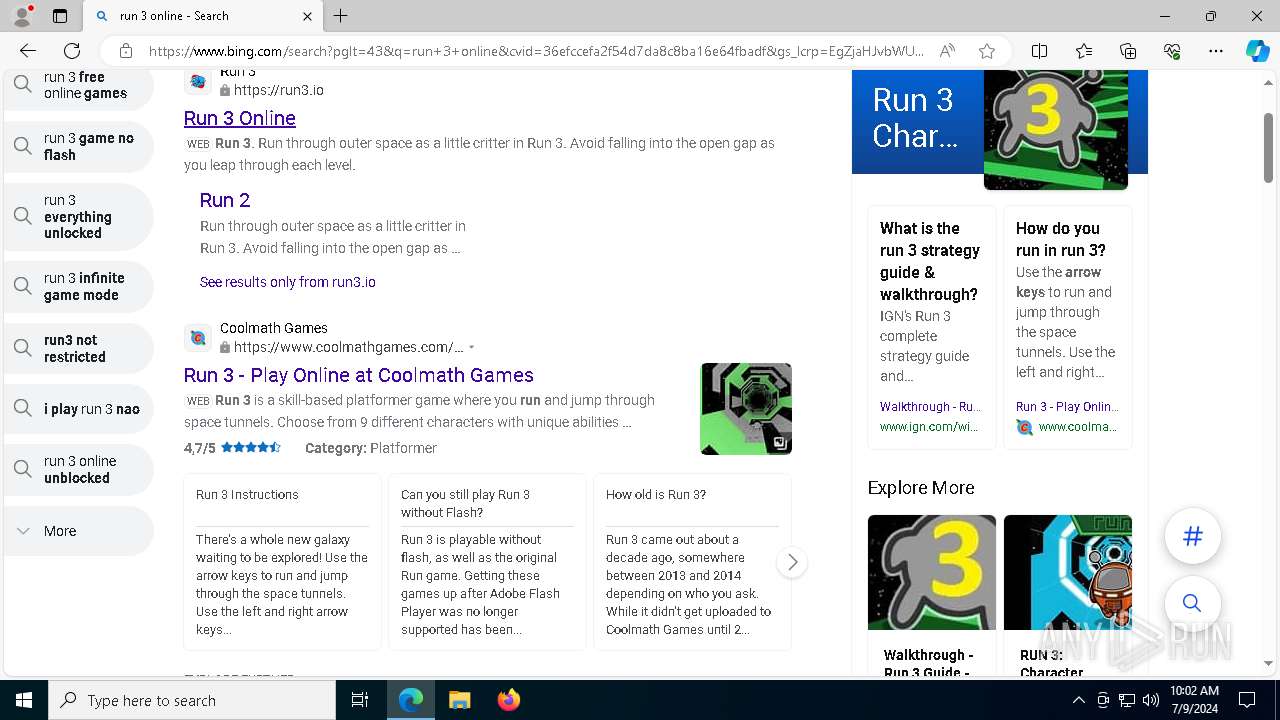Launch Firefox from taskbar

click(x=508, y=700)
